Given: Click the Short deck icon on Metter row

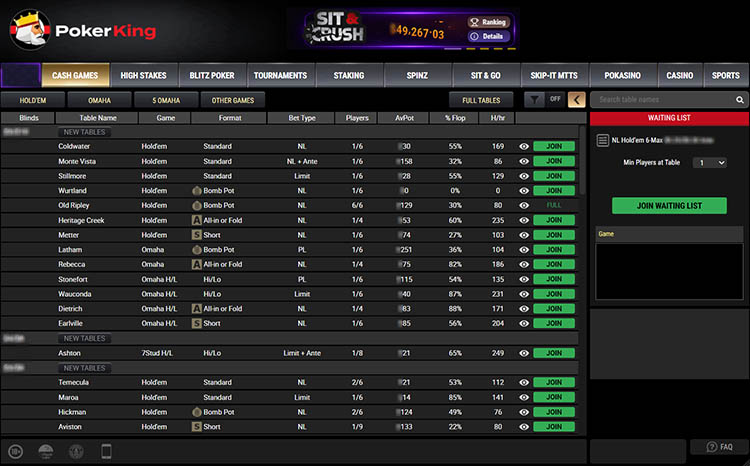Looking at the screenshot, I should 197,235.
